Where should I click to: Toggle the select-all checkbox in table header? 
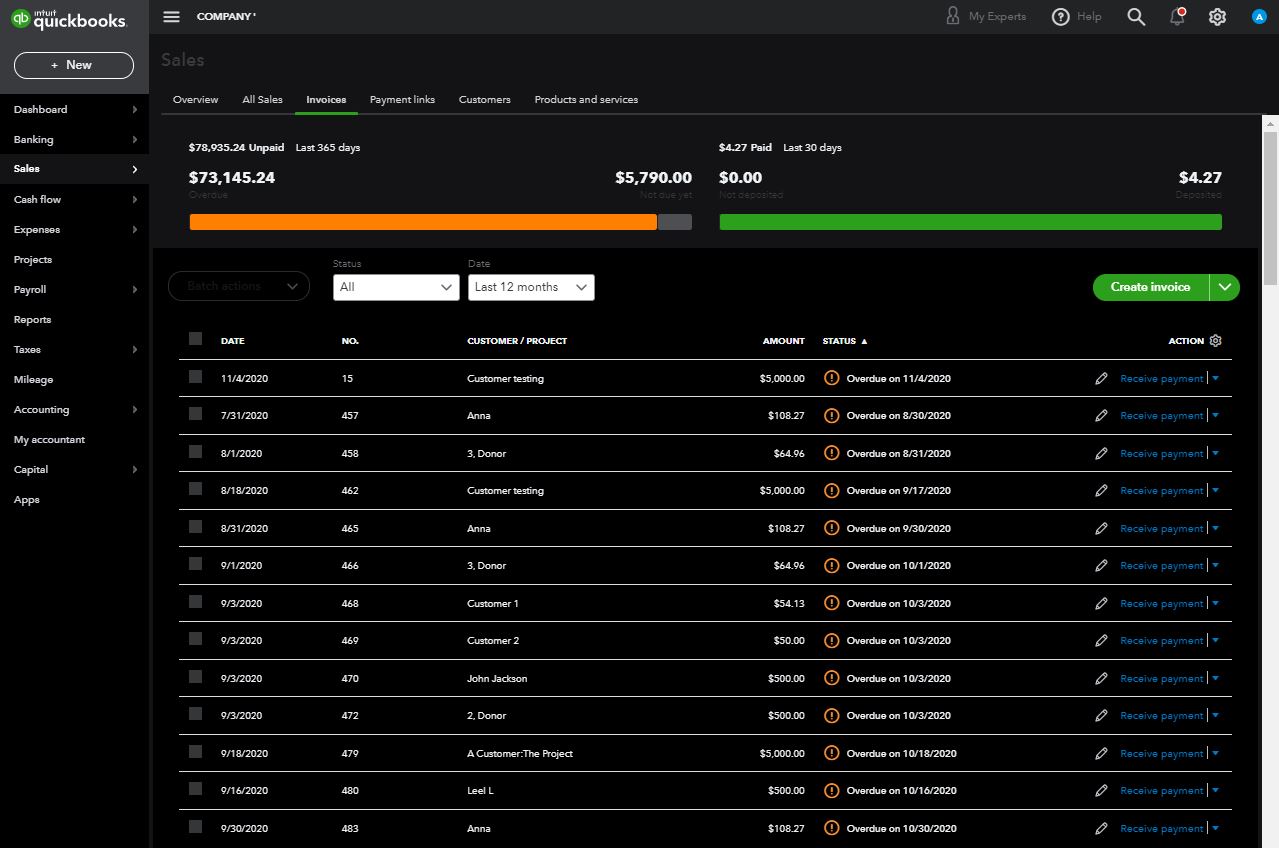click(195, 339)
